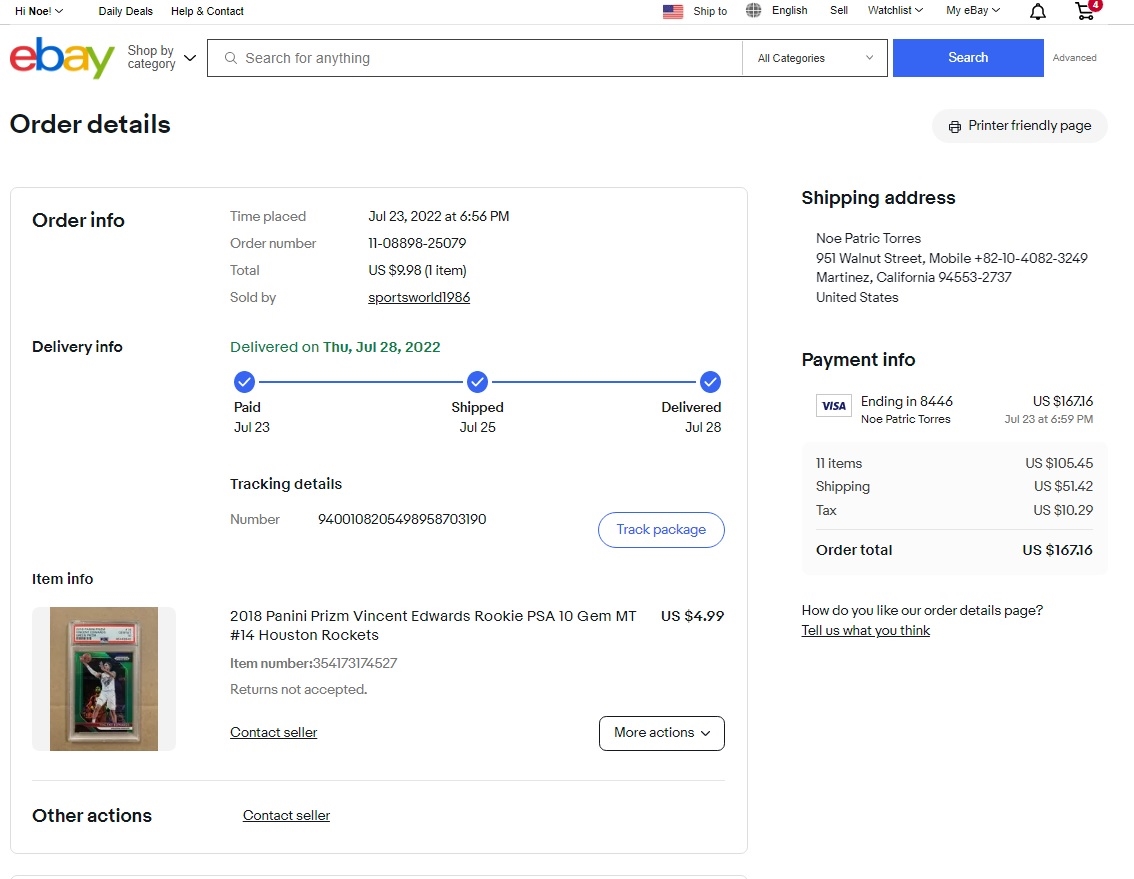Open All Categories dropdown
This screenshot has height=879, width=1134.
[815, 58]
